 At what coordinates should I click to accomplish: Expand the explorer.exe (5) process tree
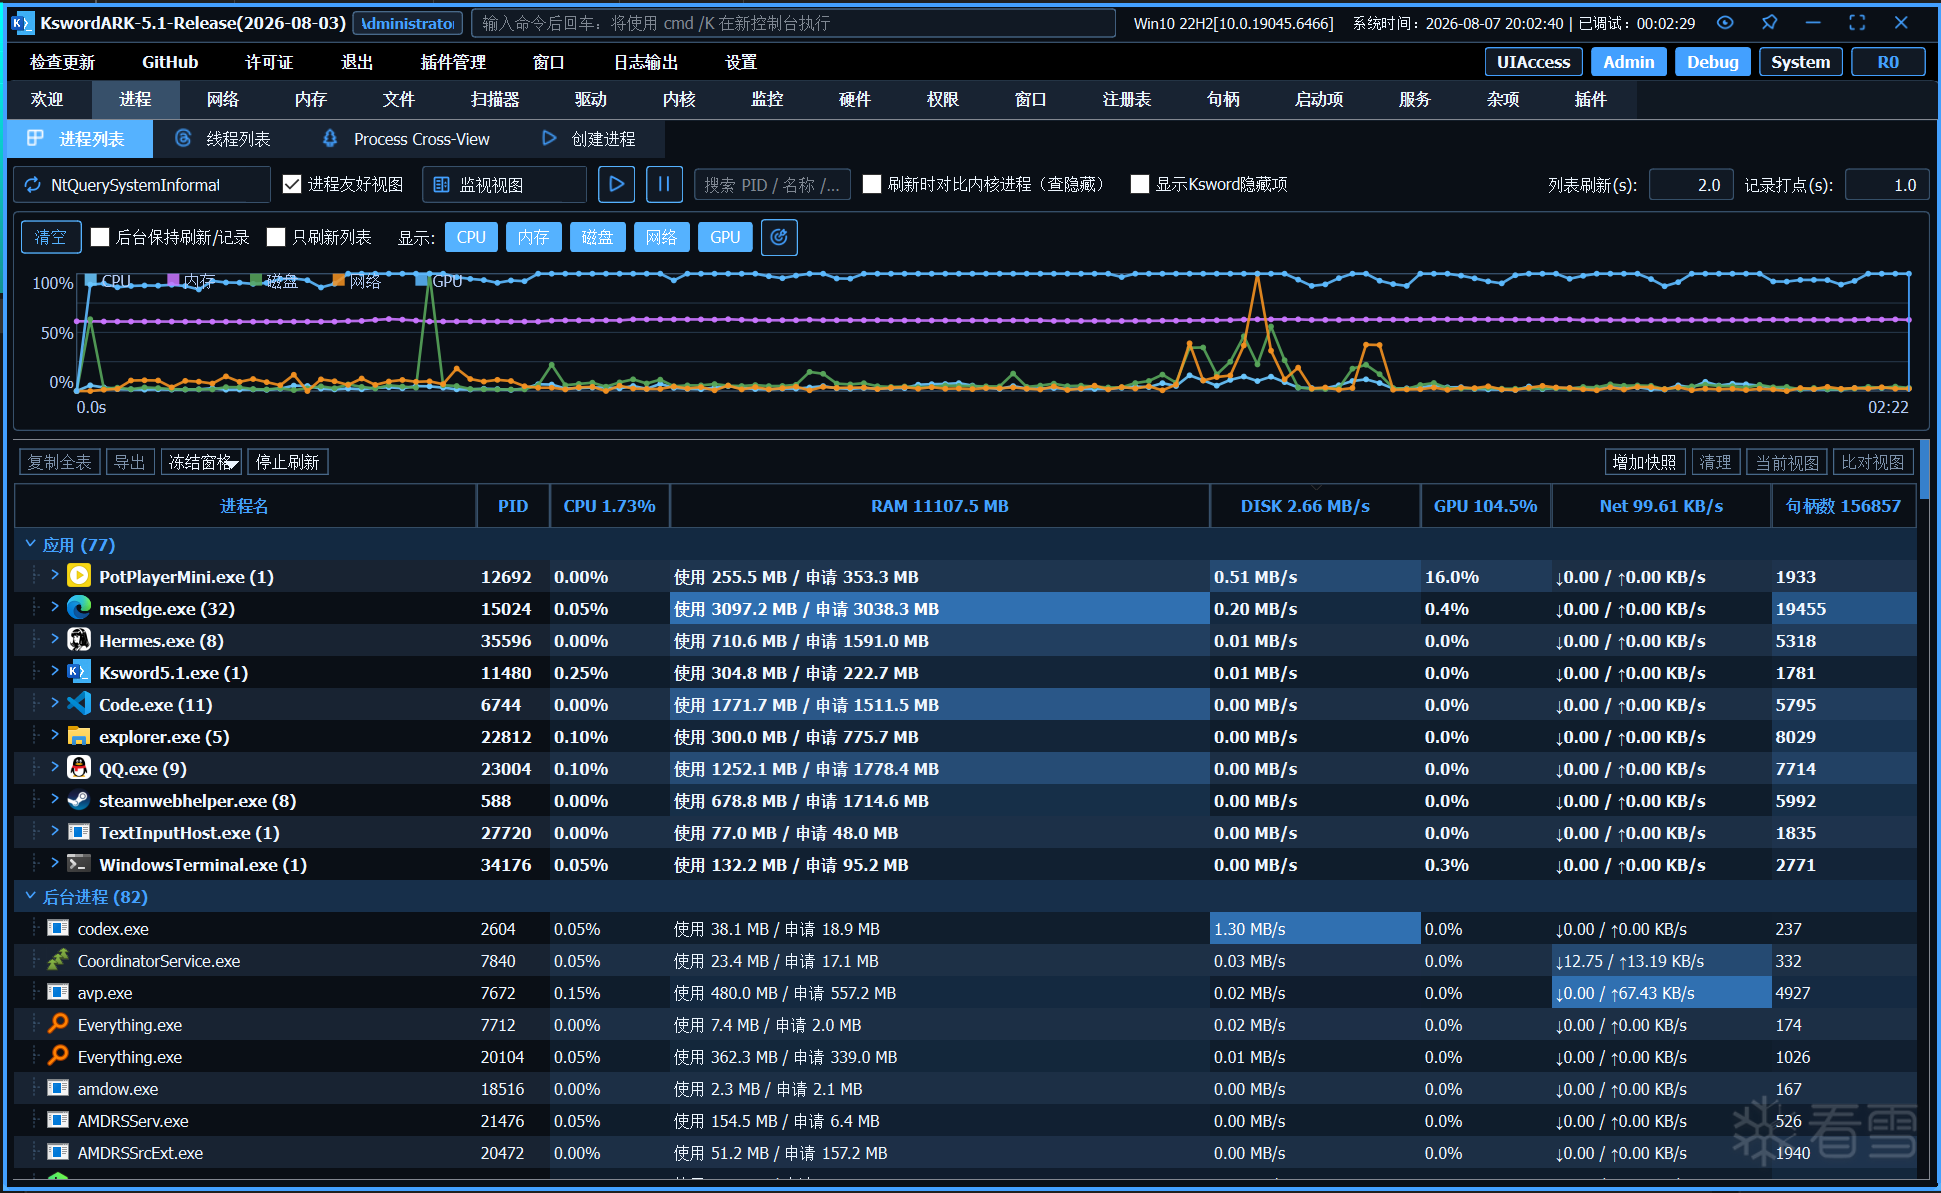[x=55, y=736]
